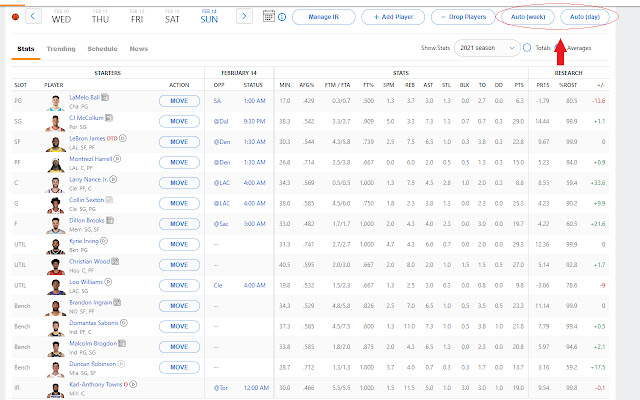Click the info circle icon beside calendar
640x400 pixels.
[x=282, y=17]
